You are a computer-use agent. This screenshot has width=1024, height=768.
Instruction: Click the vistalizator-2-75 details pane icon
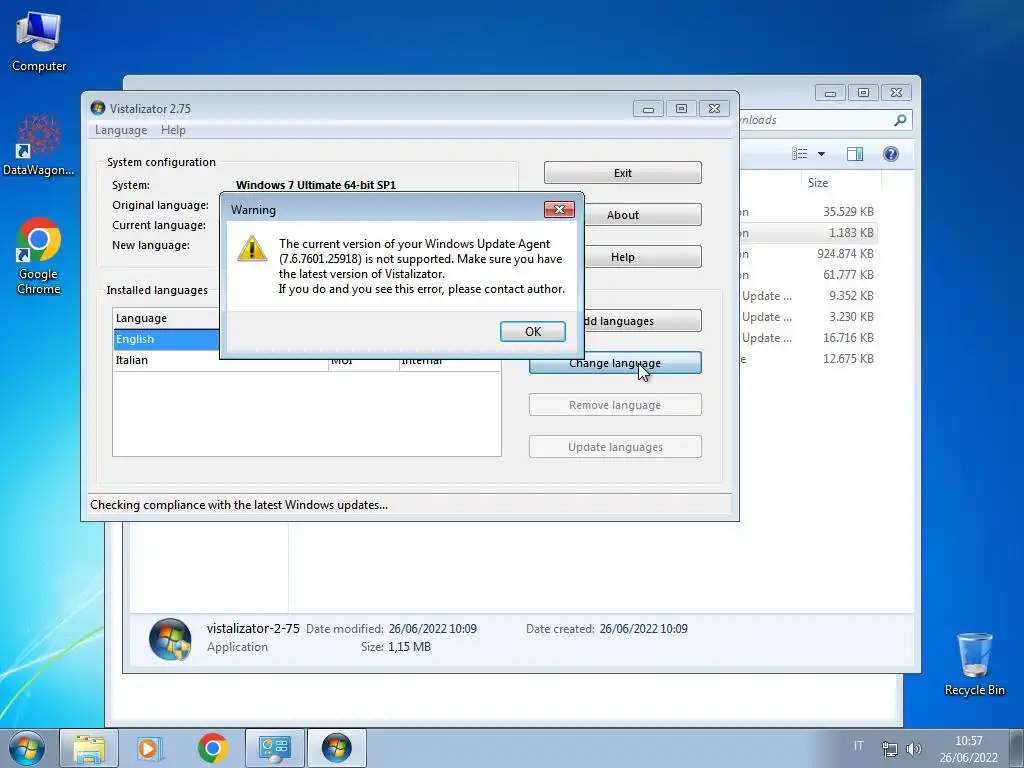tap(170, 639)
